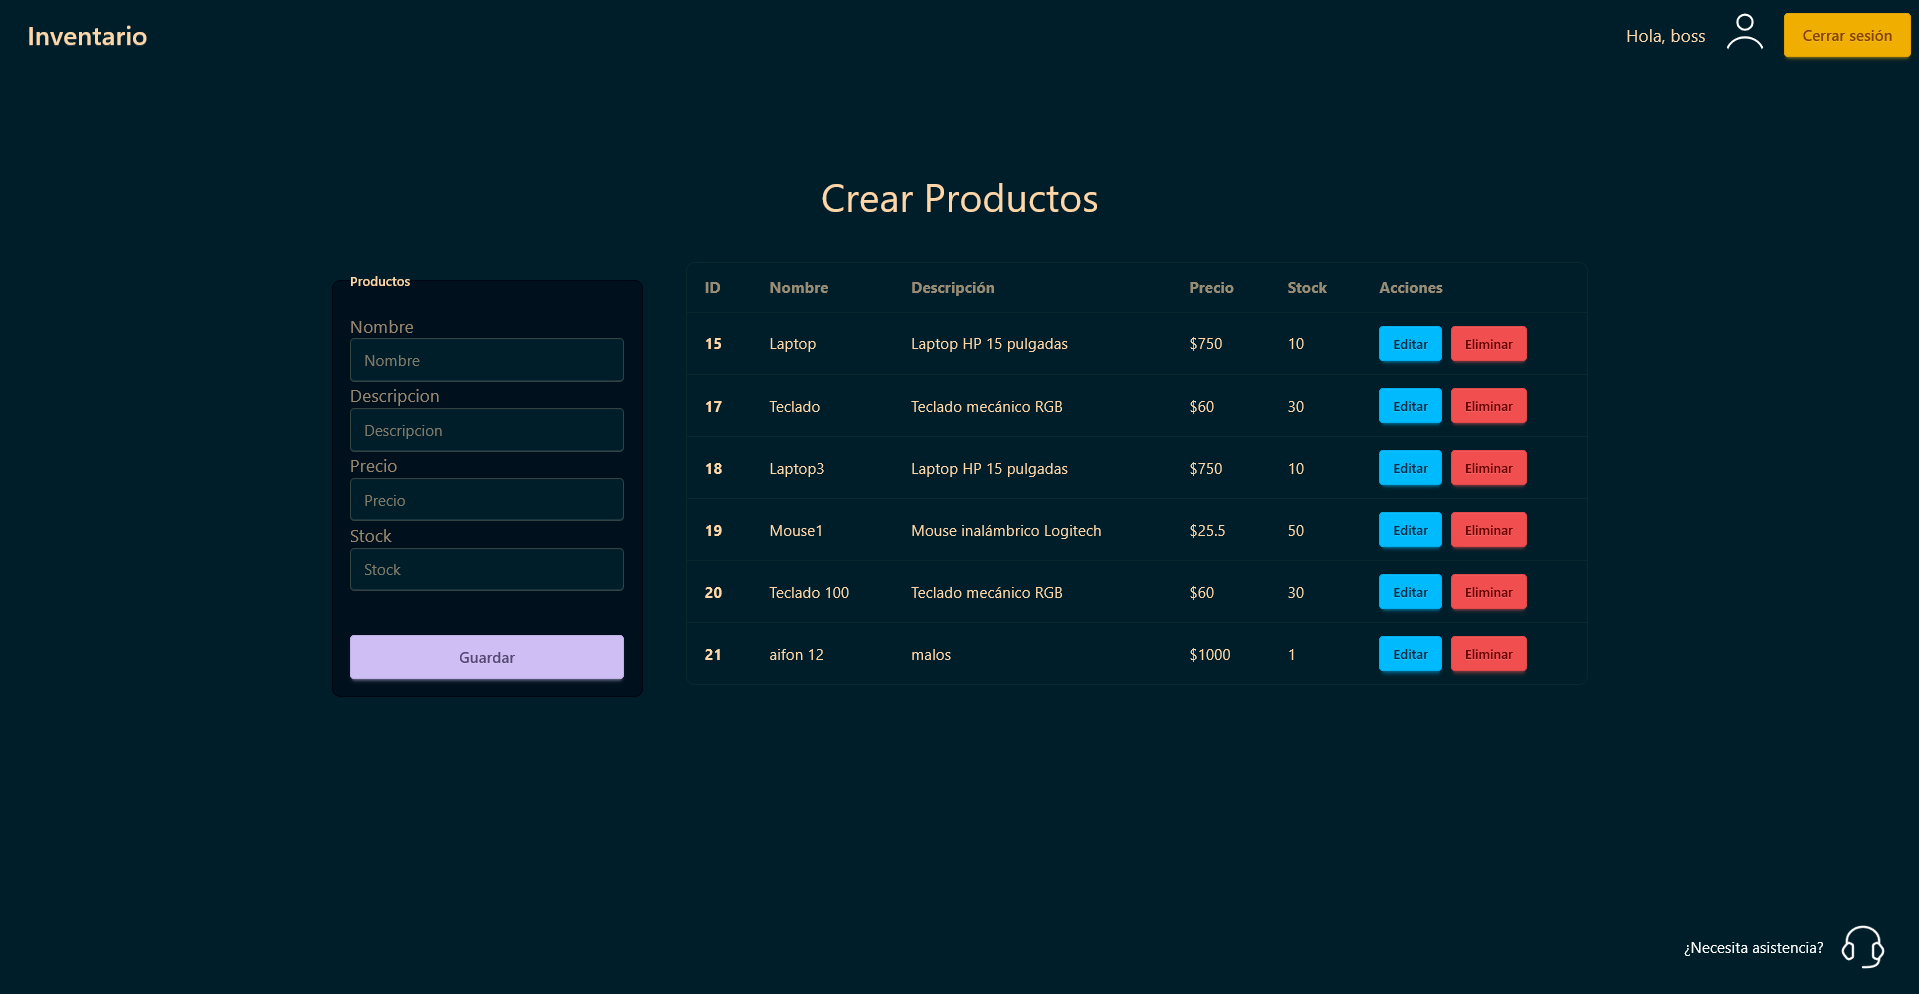
Task: Delete the aifon 12 product
Action: (x=1488, y=654)
